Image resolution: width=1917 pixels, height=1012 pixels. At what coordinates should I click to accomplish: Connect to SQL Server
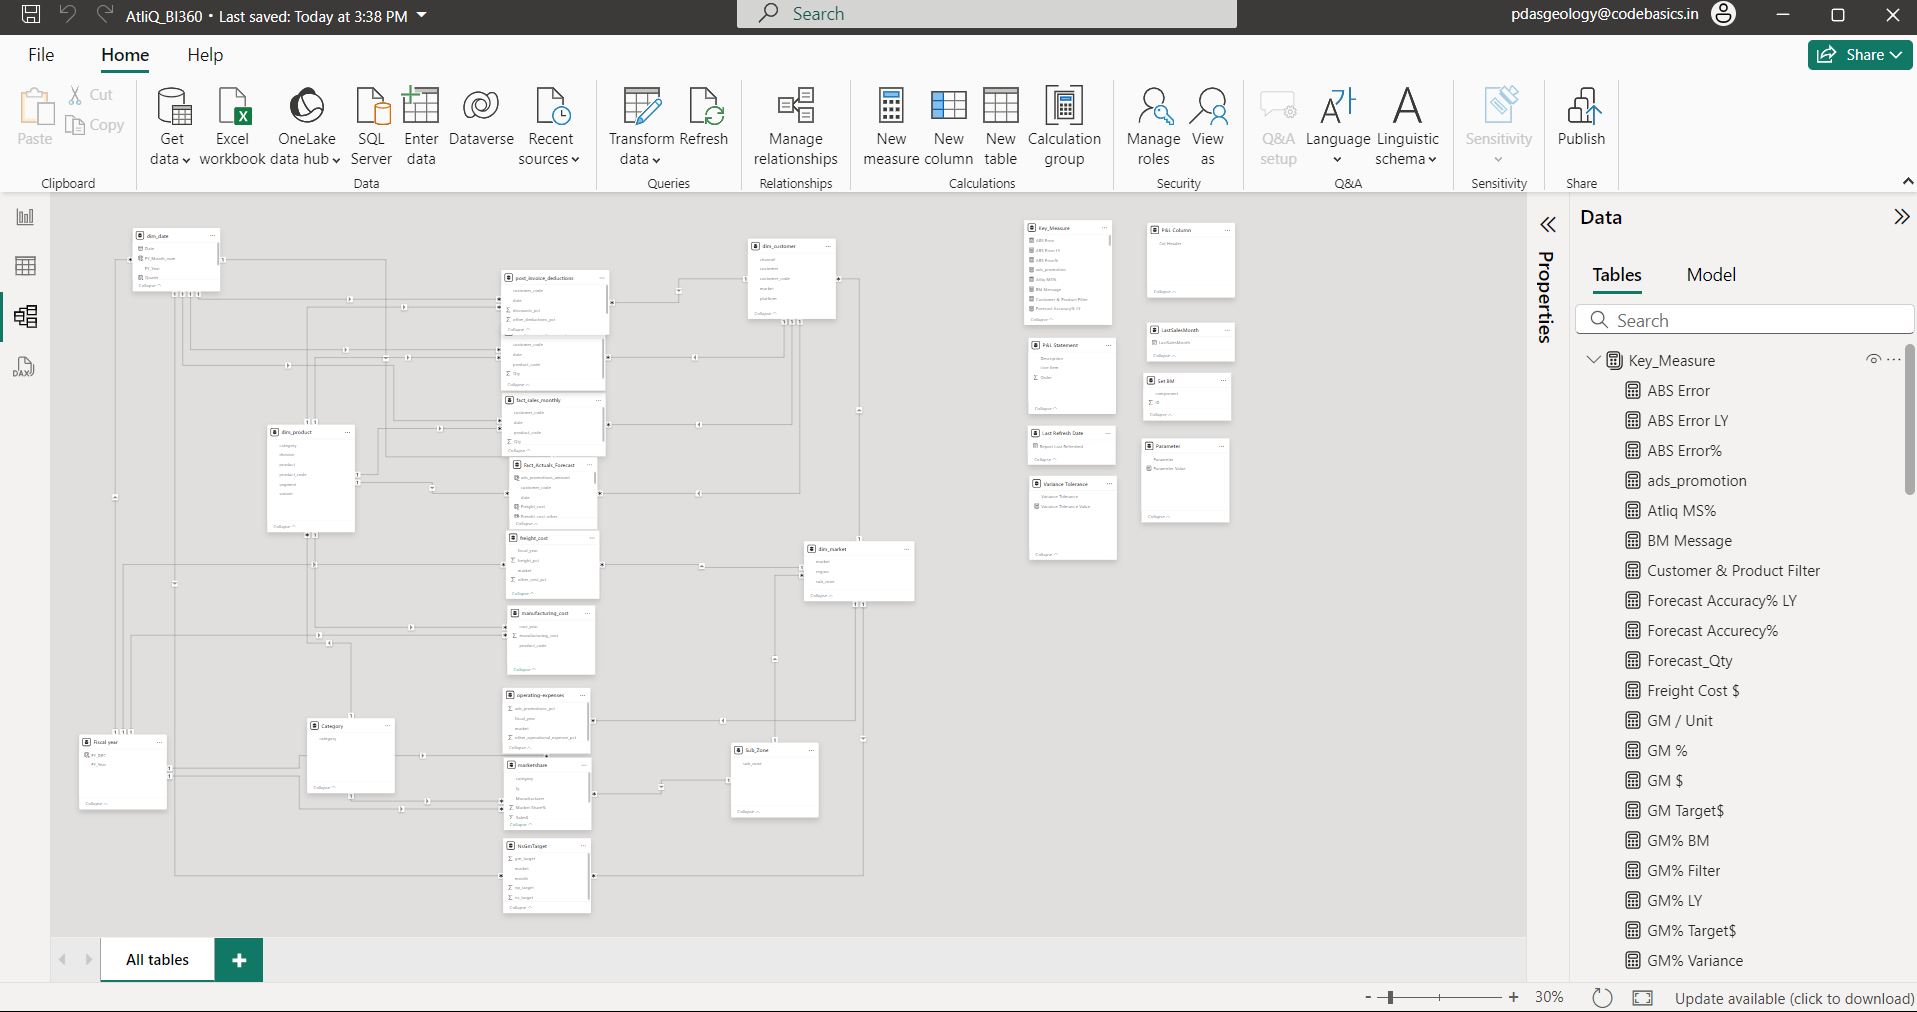[x=371, y=126]
